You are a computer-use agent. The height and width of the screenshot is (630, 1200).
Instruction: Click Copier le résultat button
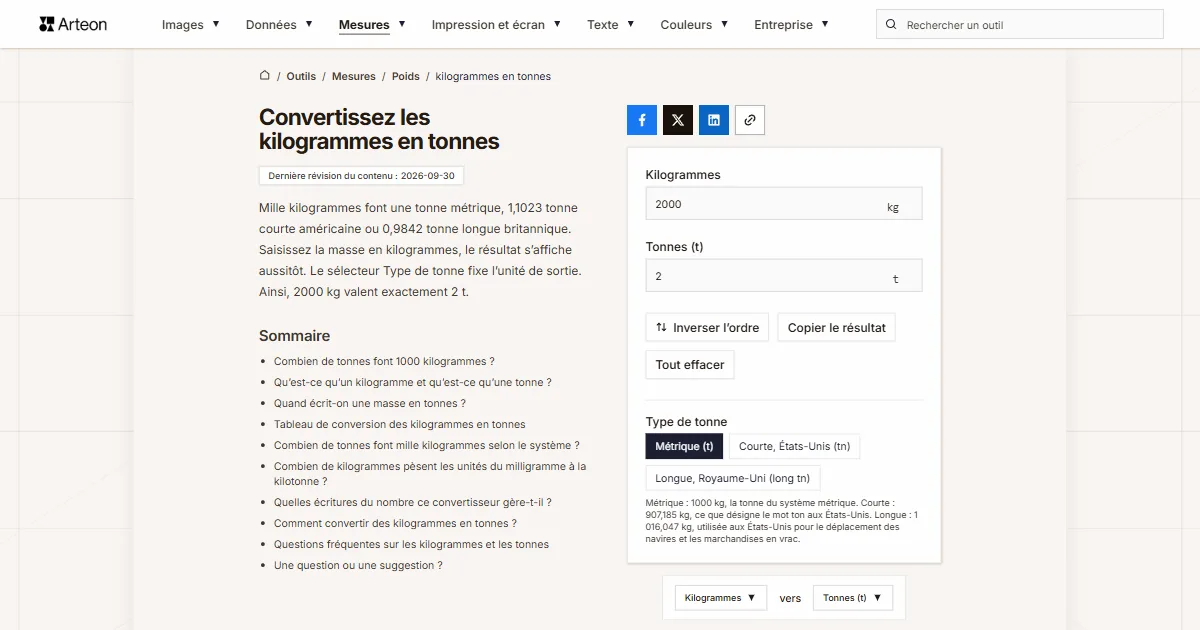tap(836, 328)
